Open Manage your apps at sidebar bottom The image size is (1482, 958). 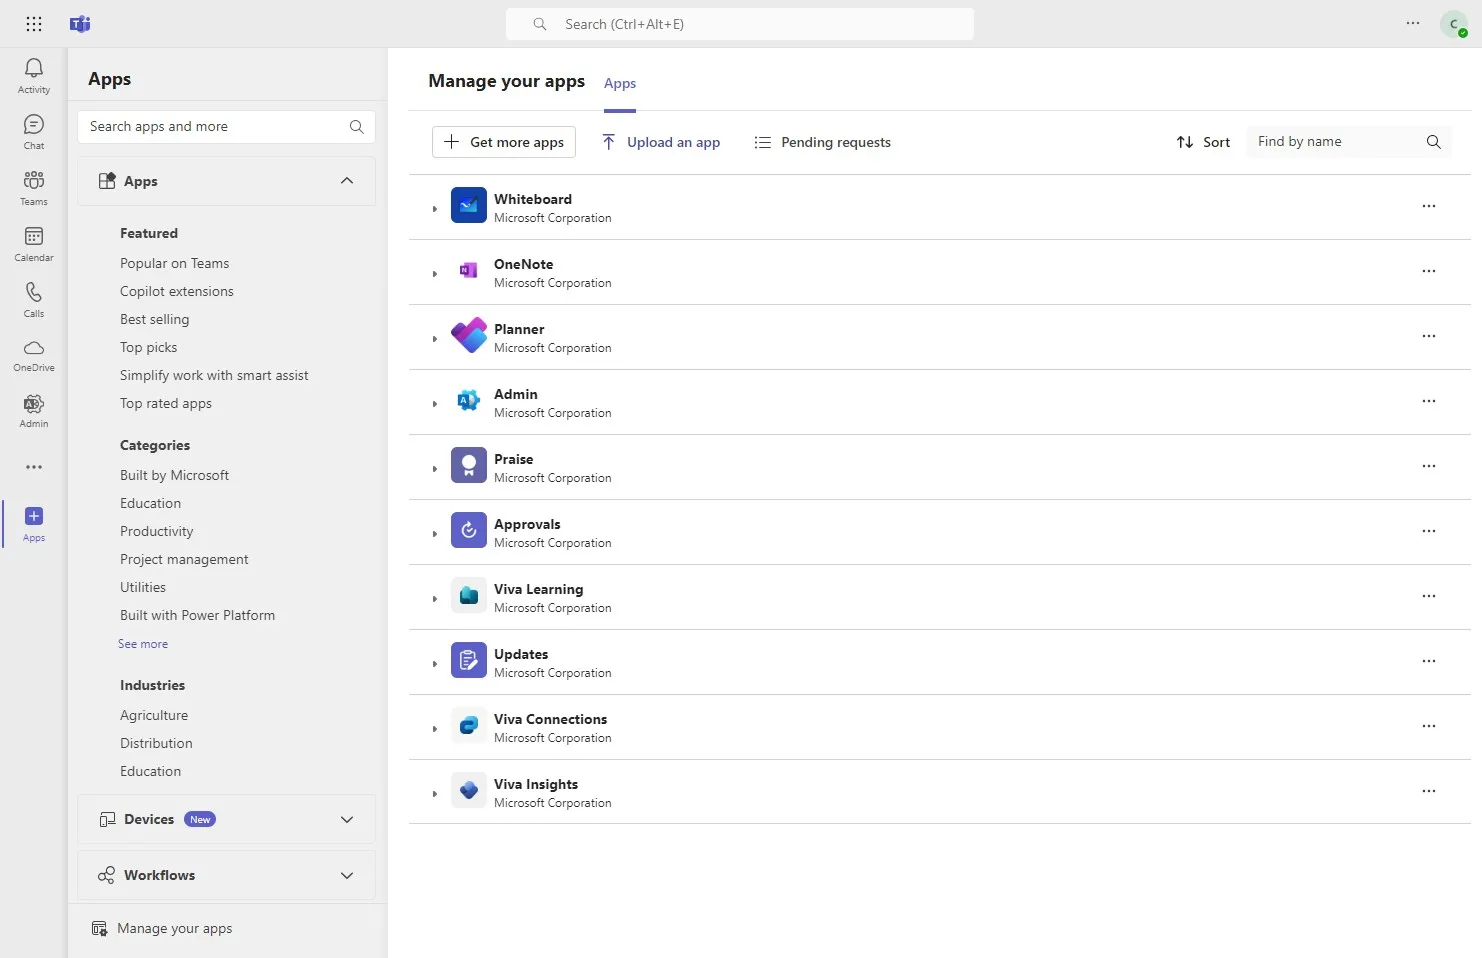[x=162, y=928]
